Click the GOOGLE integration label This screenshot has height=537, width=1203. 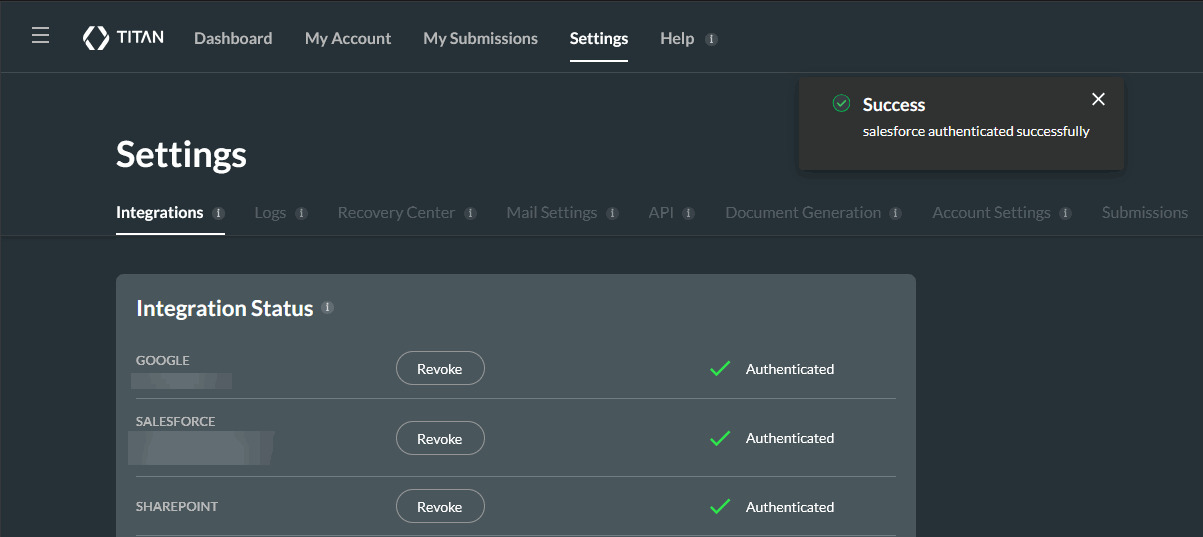pos(163,360)
